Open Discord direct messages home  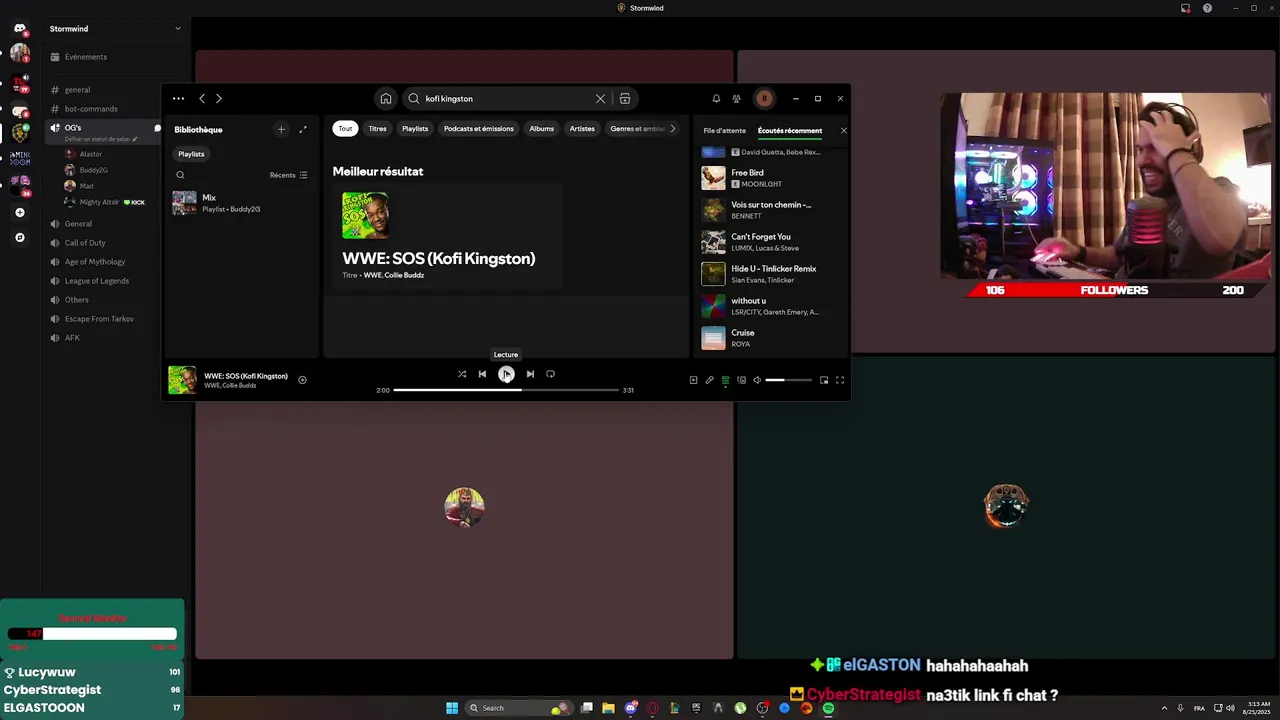(x=20, y=28)
